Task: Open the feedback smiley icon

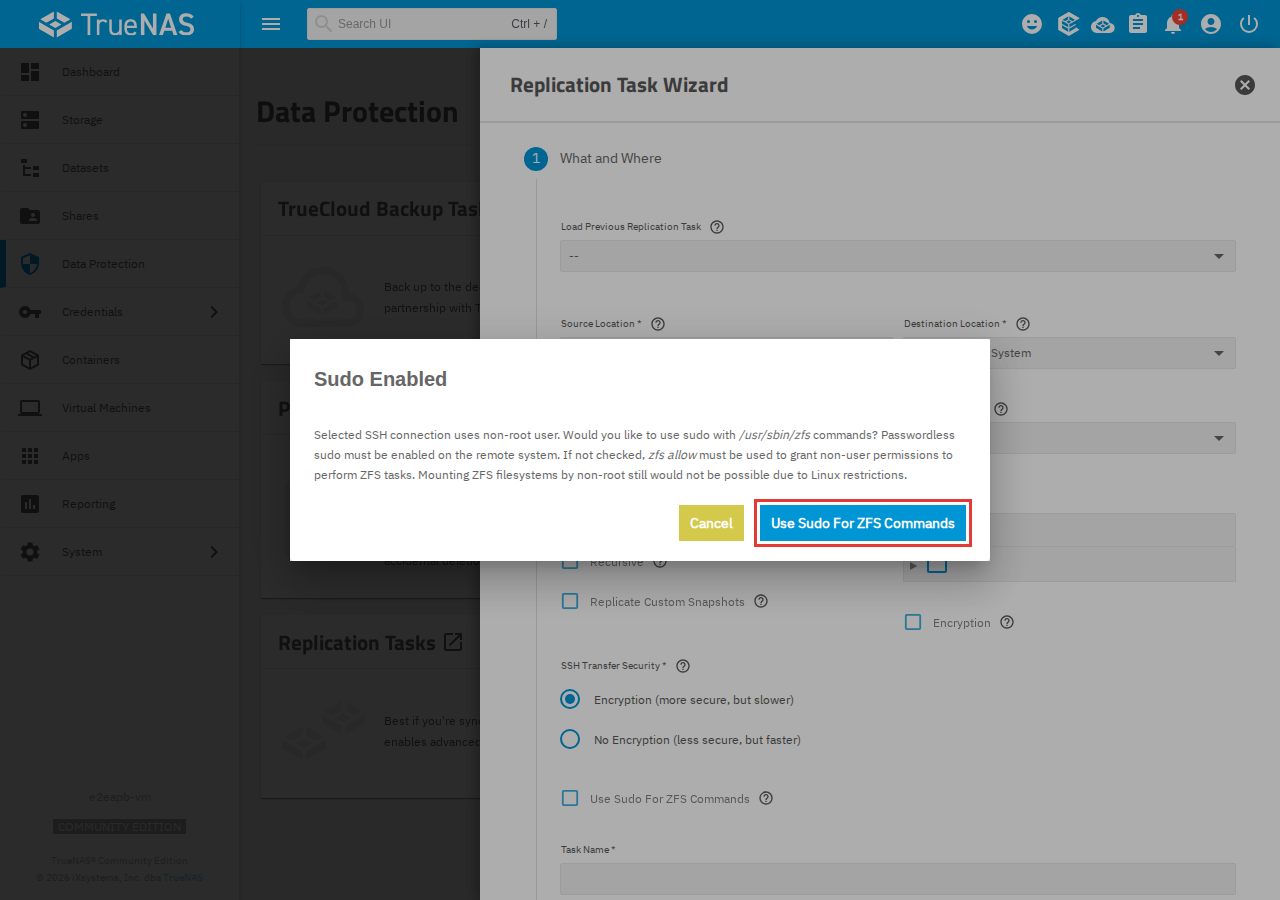Action: [x=1032, y=24]
